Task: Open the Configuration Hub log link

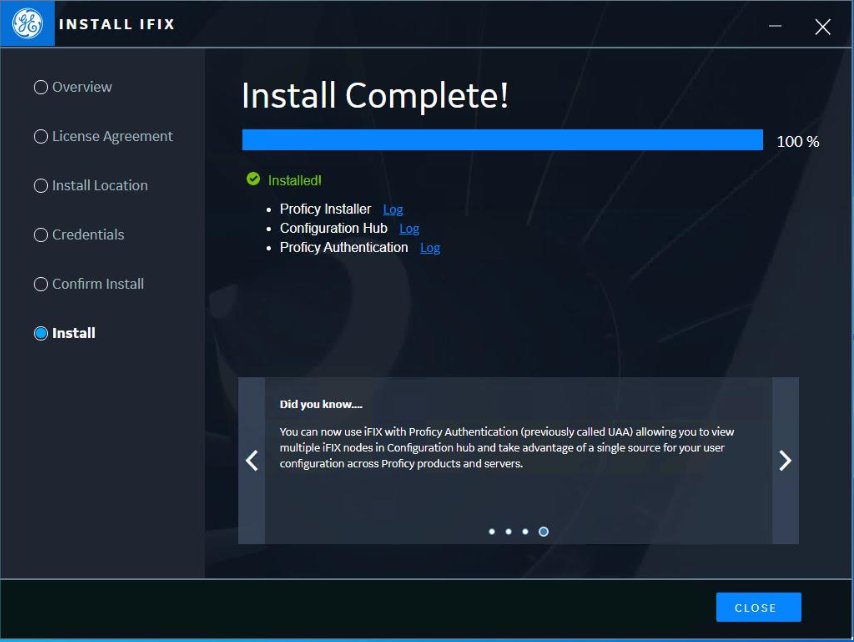Action: (409, 229)
